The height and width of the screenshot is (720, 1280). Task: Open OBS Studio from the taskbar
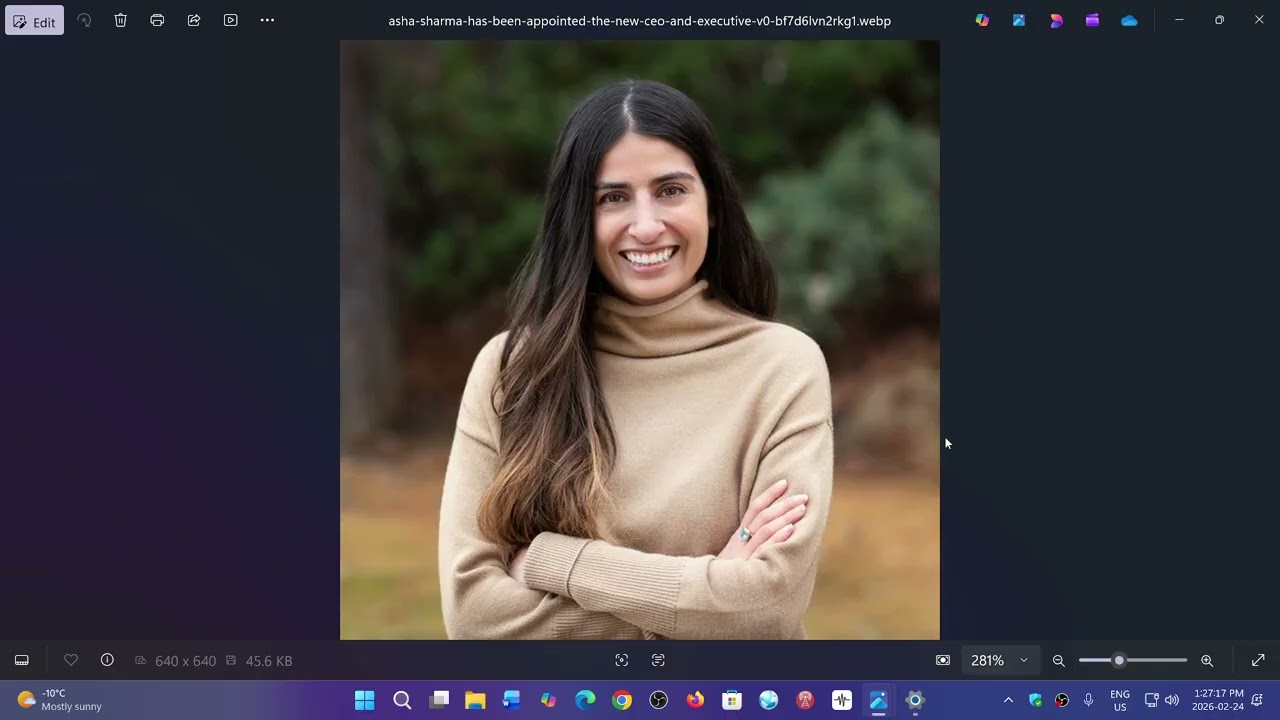[658, 700]
